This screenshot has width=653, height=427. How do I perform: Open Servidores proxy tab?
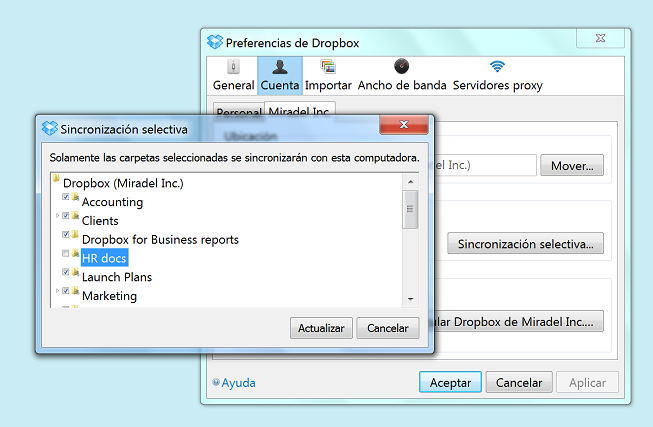(498, 75)
